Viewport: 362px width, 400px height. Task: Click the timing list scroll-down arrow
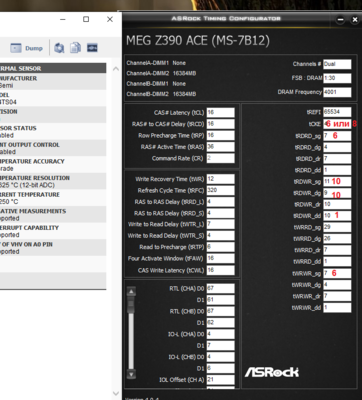click(131, 374)
